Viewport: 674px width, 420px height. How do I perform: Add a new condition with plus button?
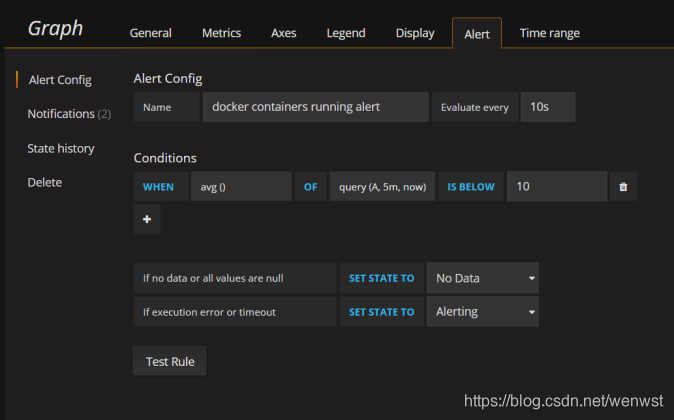(x=147, y=219)
